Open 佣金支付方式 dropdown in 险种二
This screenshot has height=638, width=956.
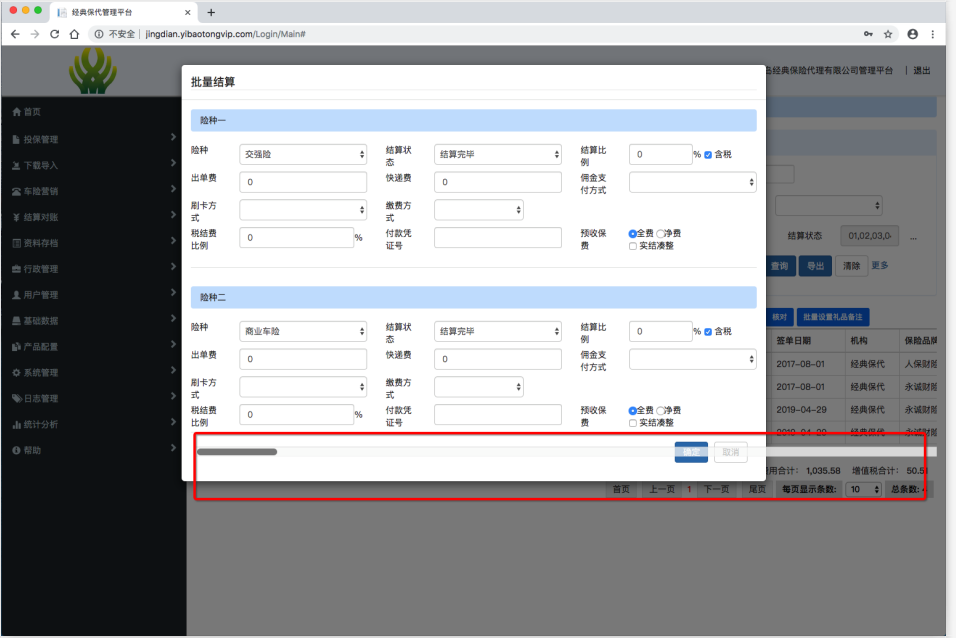click(x=693, y=359)
